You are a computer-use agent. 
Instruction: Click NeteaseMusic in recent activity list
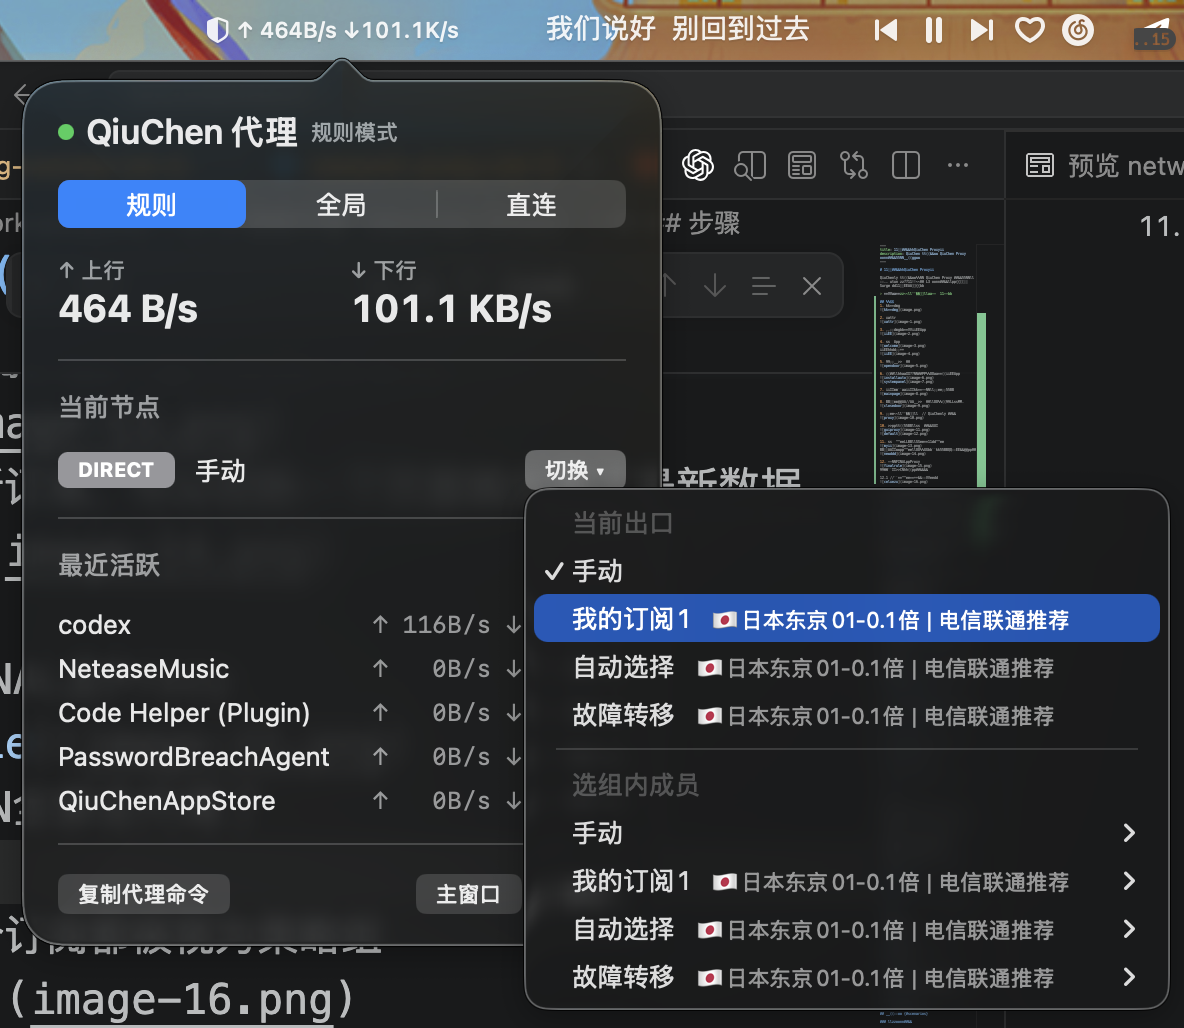(143, 668)
